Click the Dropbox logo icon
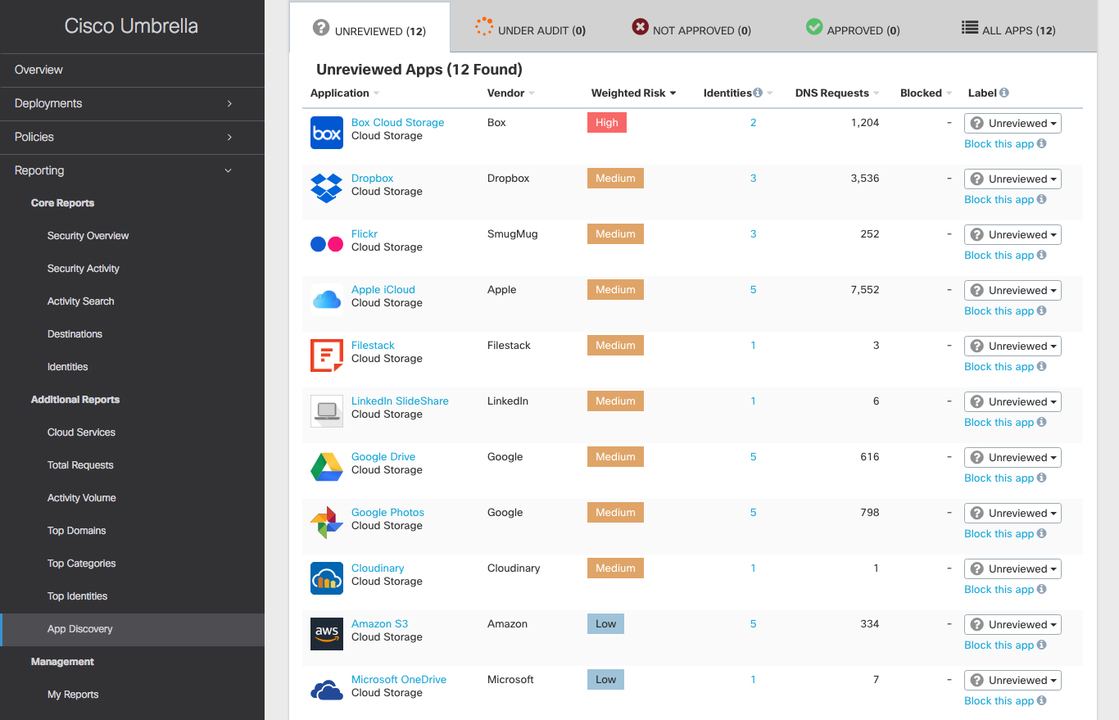Screen dimensions: 1119x720 (326, 188)
